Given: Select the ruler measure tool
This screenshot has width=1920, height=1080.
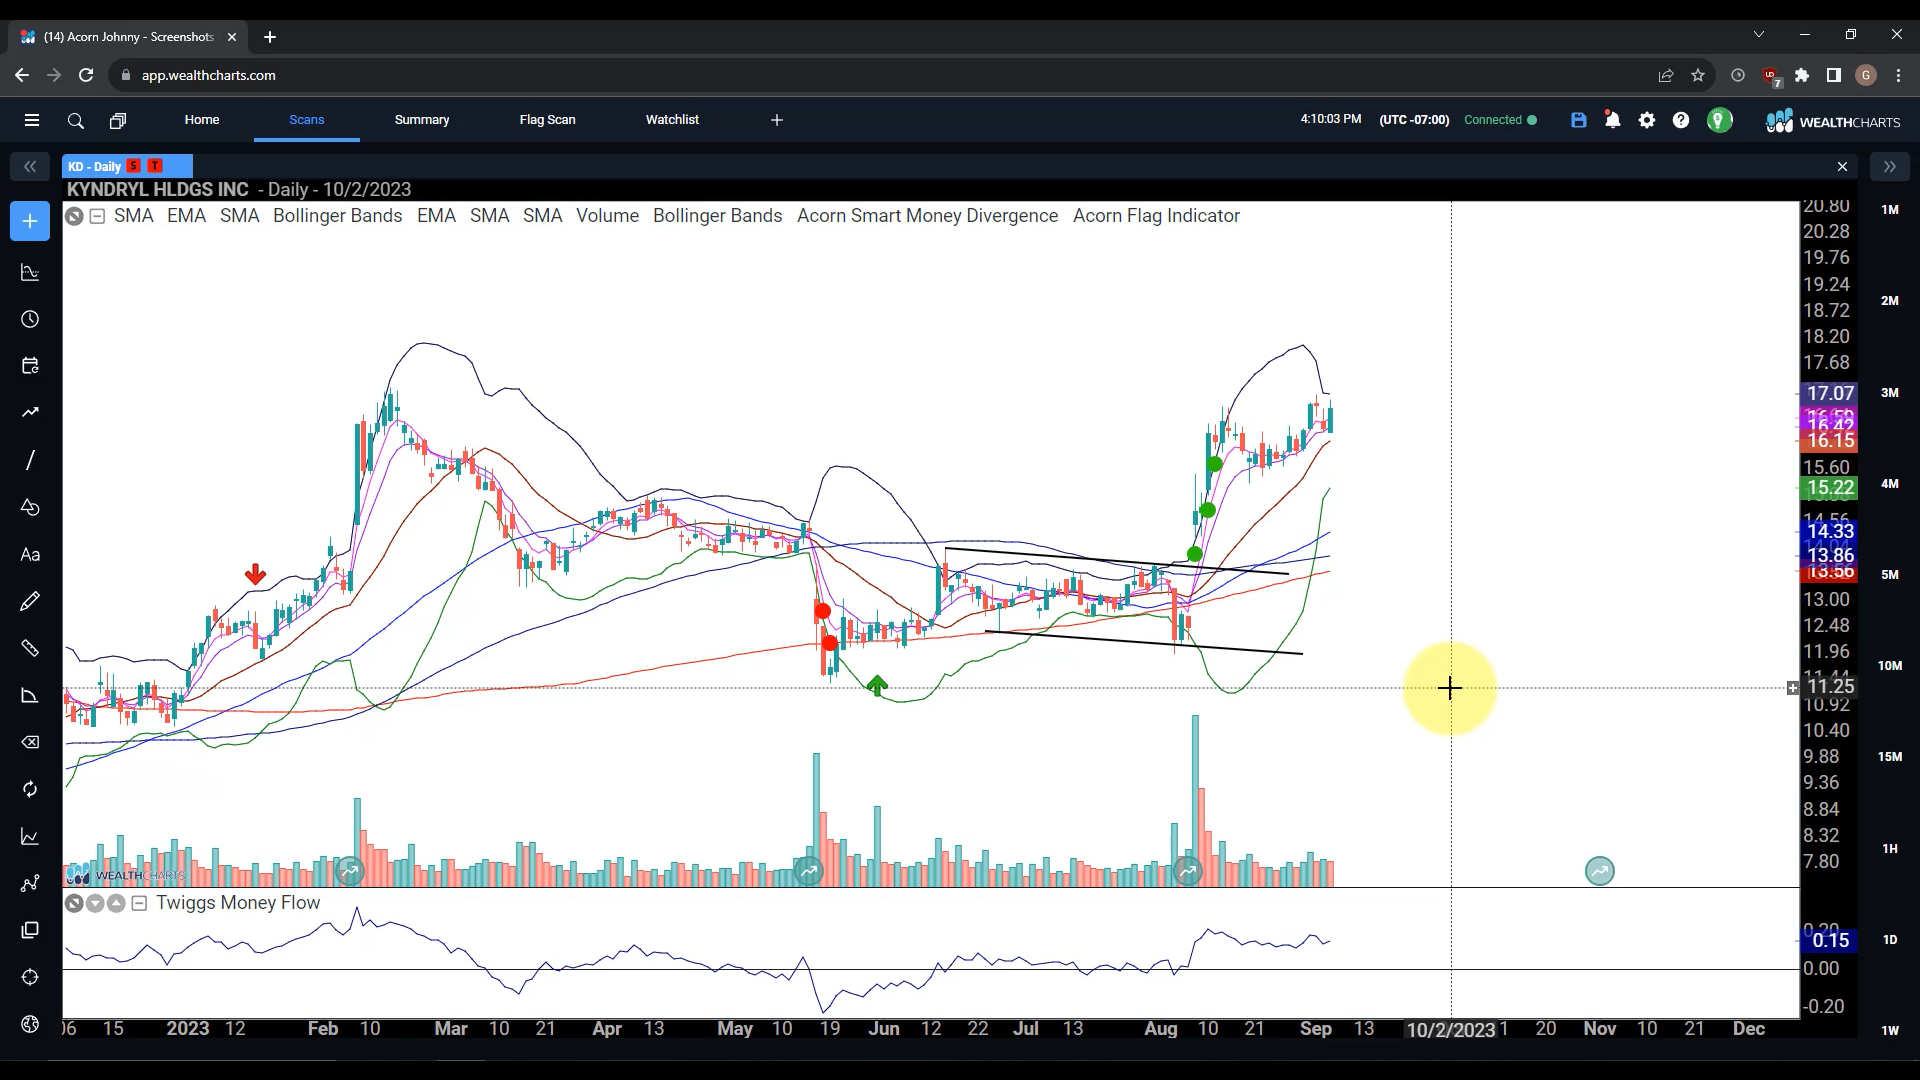Looking at the screenshot, I should coord(30,648).
